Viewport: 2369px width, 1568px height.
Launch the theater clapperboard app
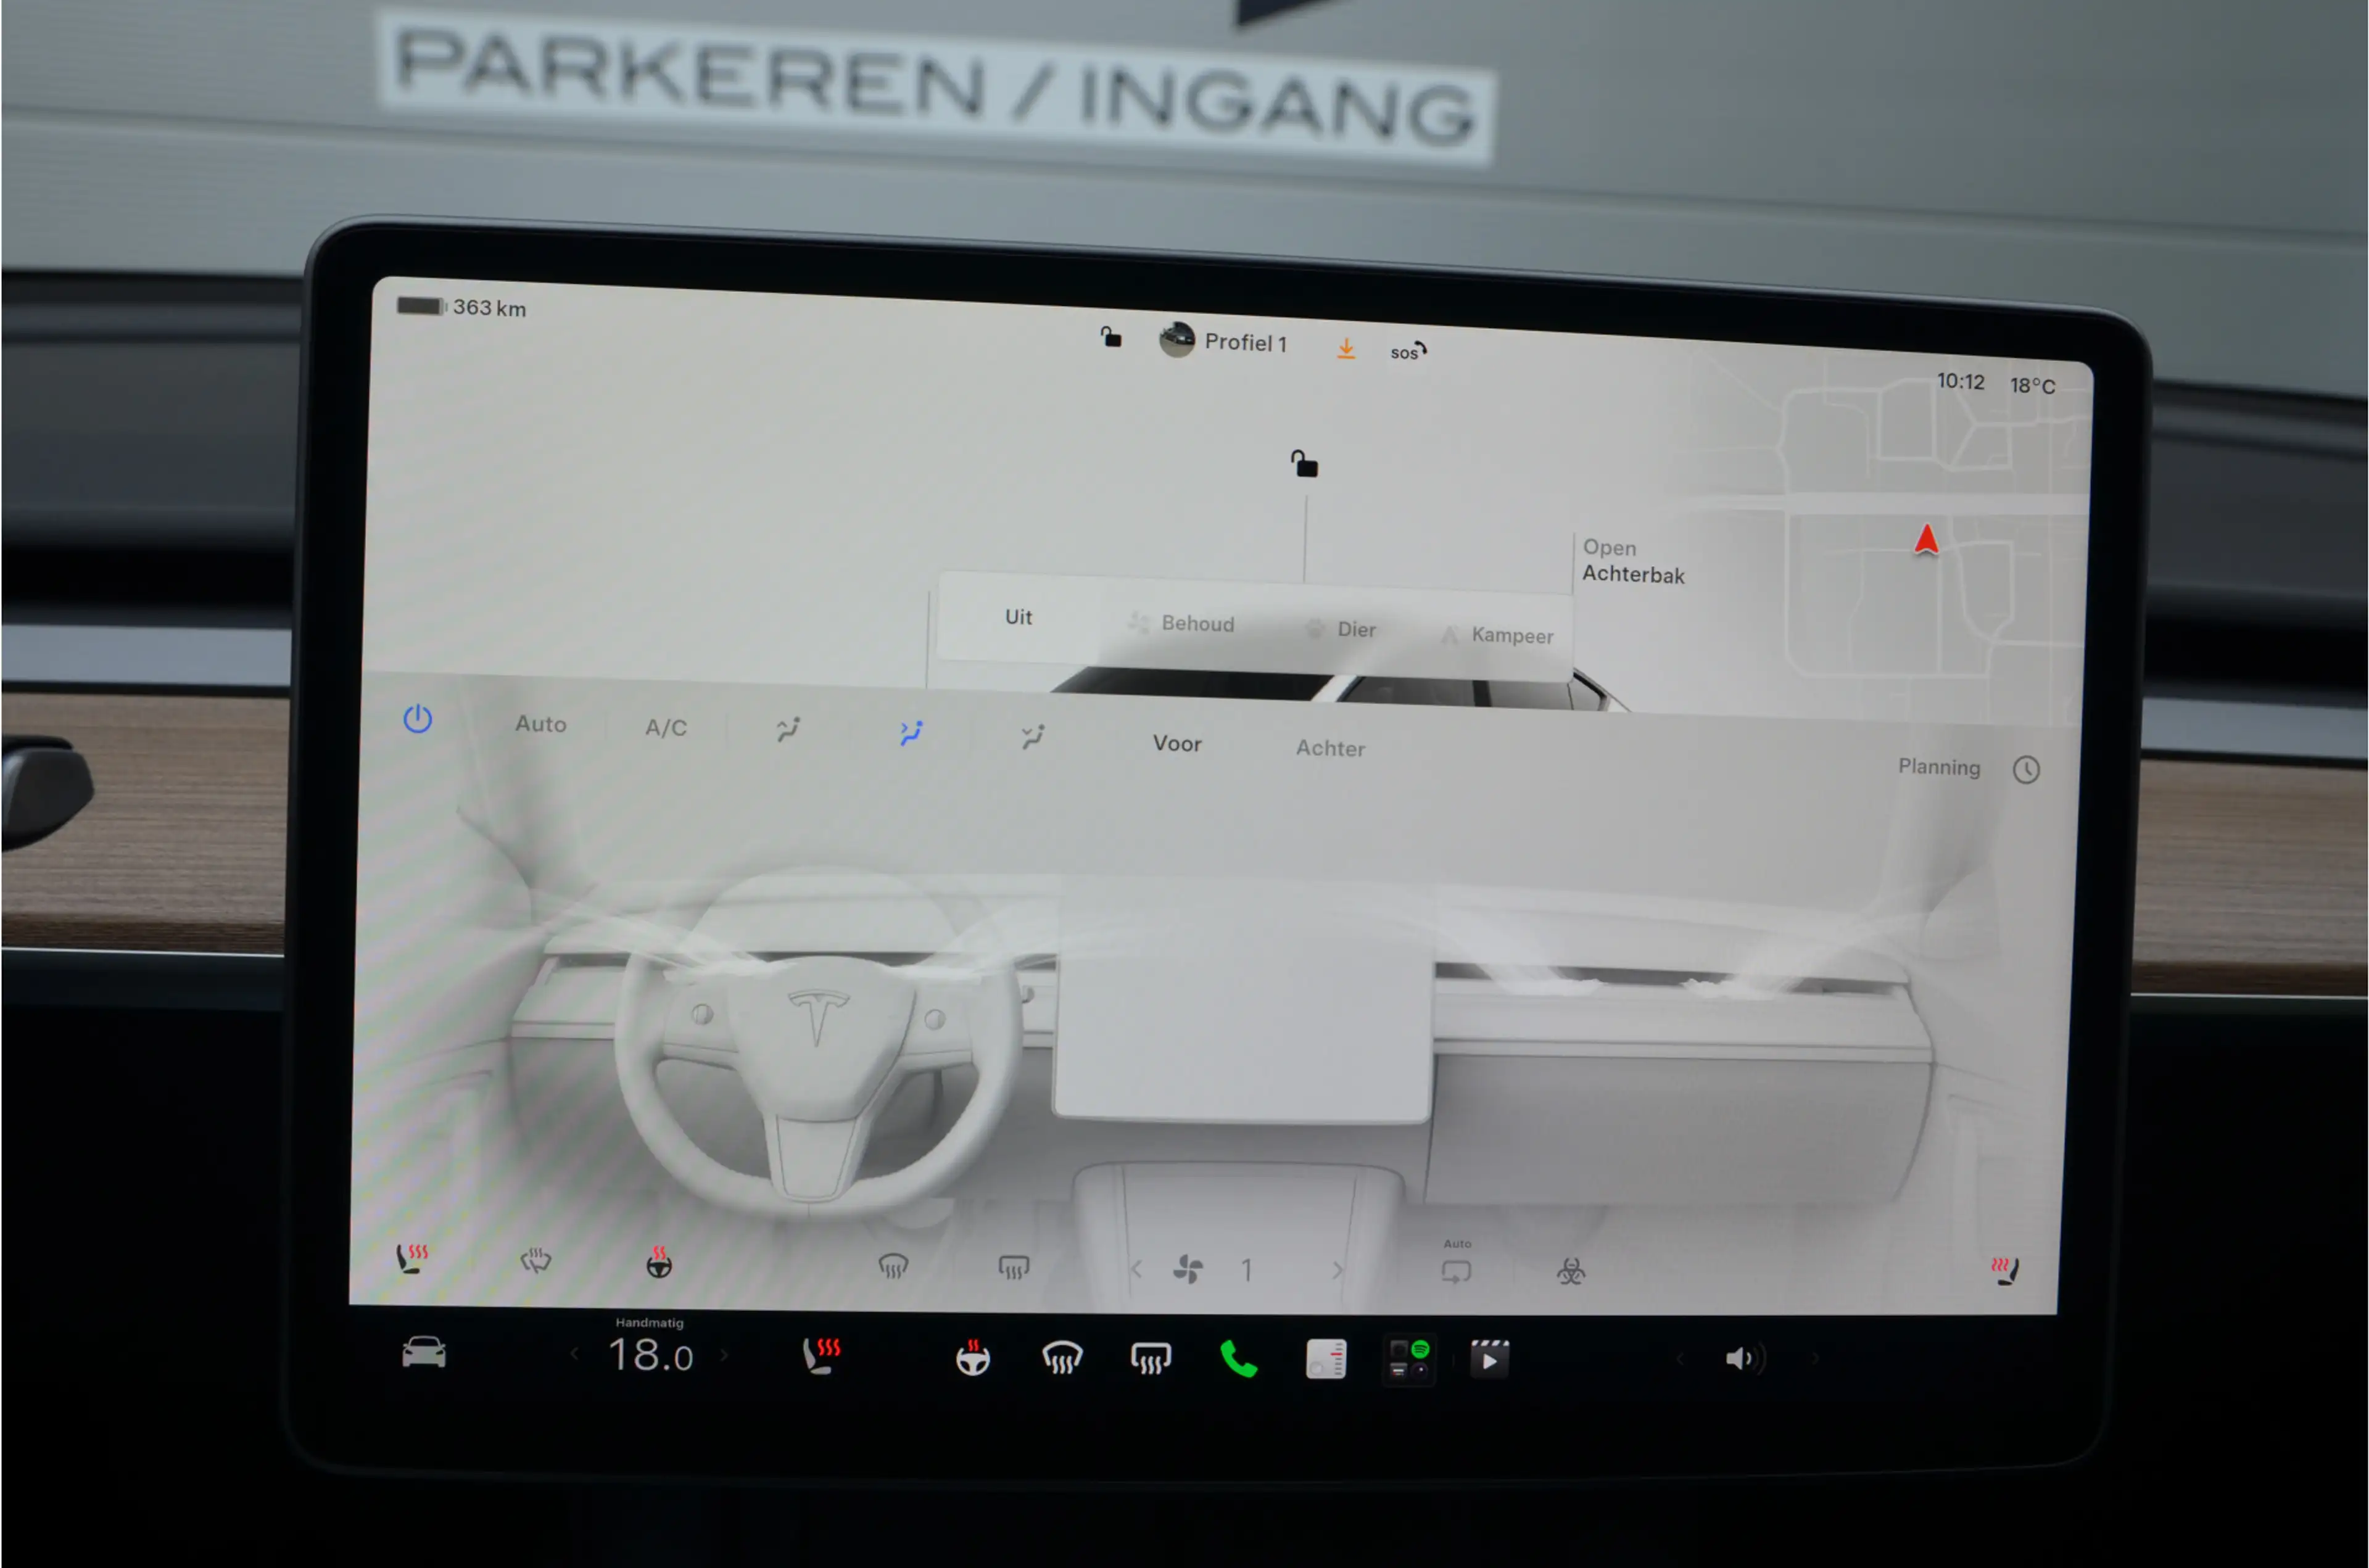pyautogui.click(x=1489, y=1359)
